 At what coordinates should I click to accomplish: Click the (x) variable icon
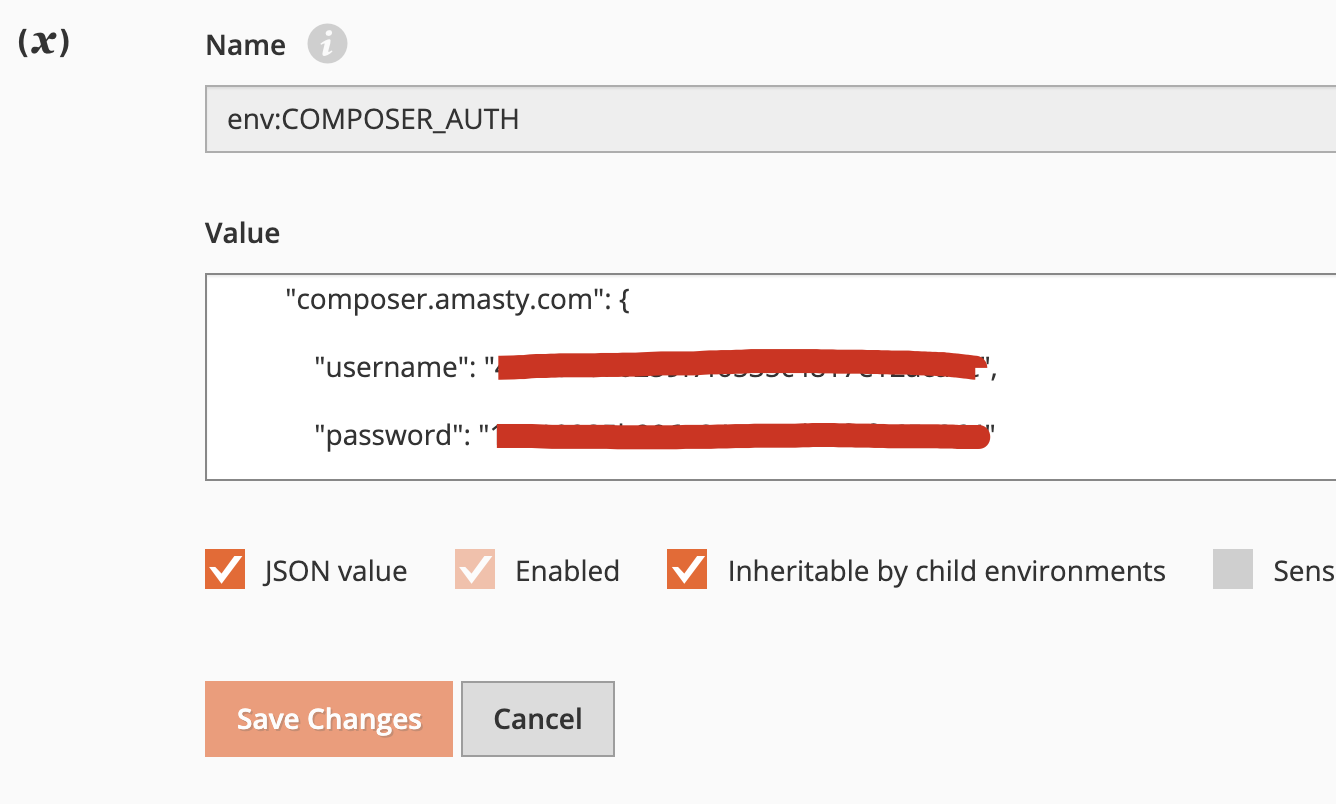click(44, 46)
